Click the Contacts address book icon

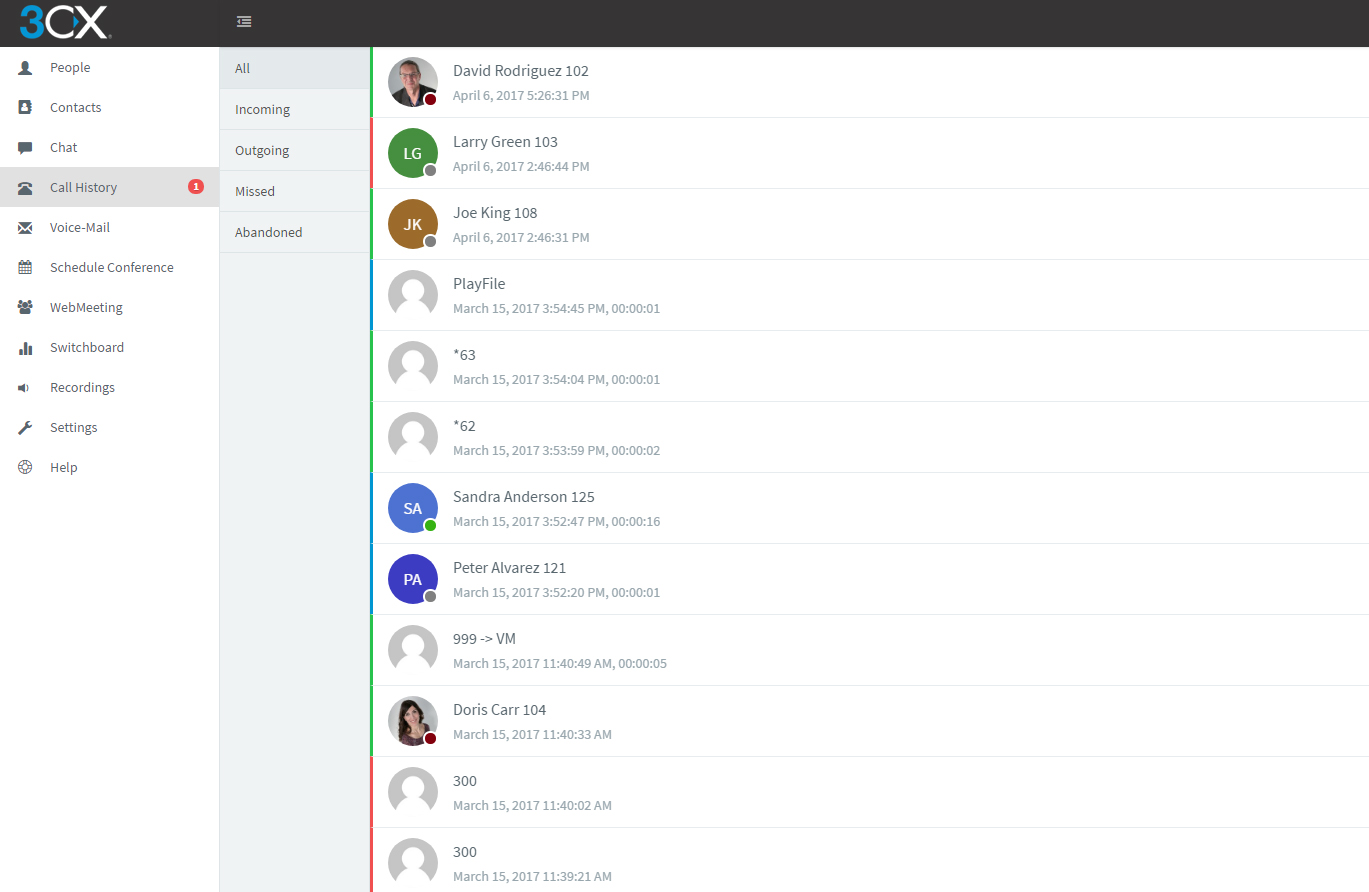26,108
